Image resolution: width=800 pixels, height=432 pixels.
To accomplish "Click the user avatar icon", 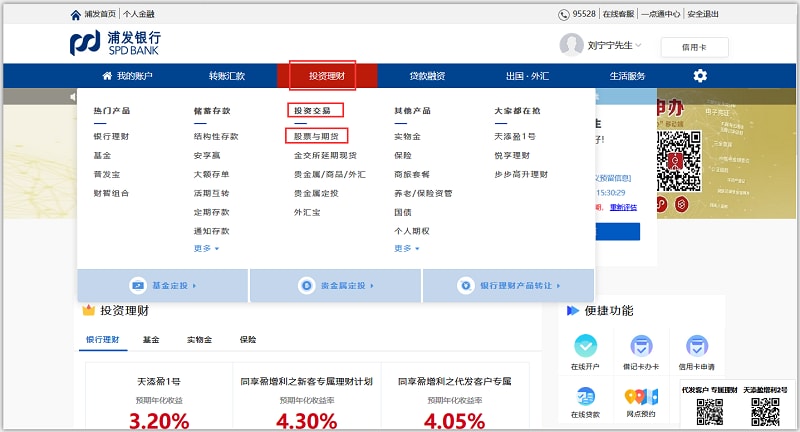I will [x=571, y=45].
